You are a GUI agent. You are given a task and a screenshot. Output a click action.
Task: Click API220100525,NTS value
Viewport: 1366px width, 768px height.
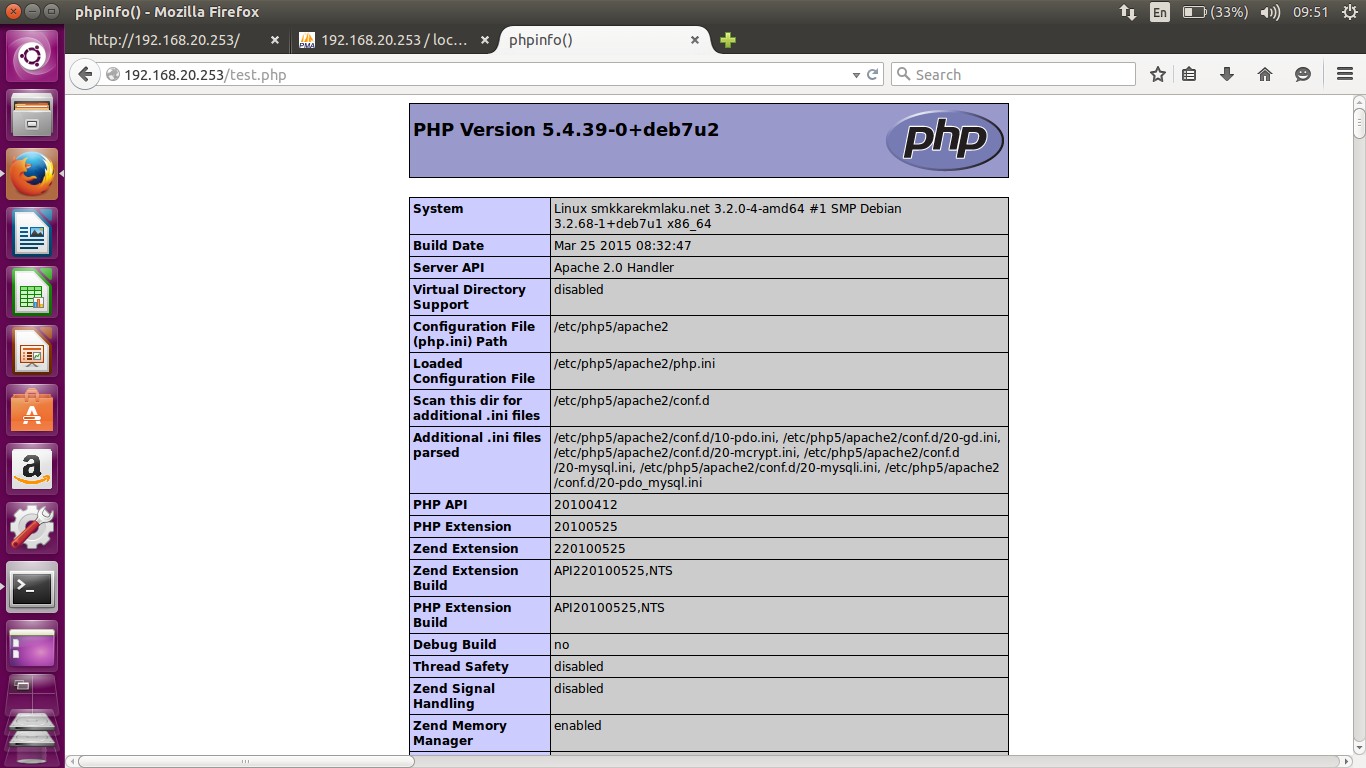point(615,571)
